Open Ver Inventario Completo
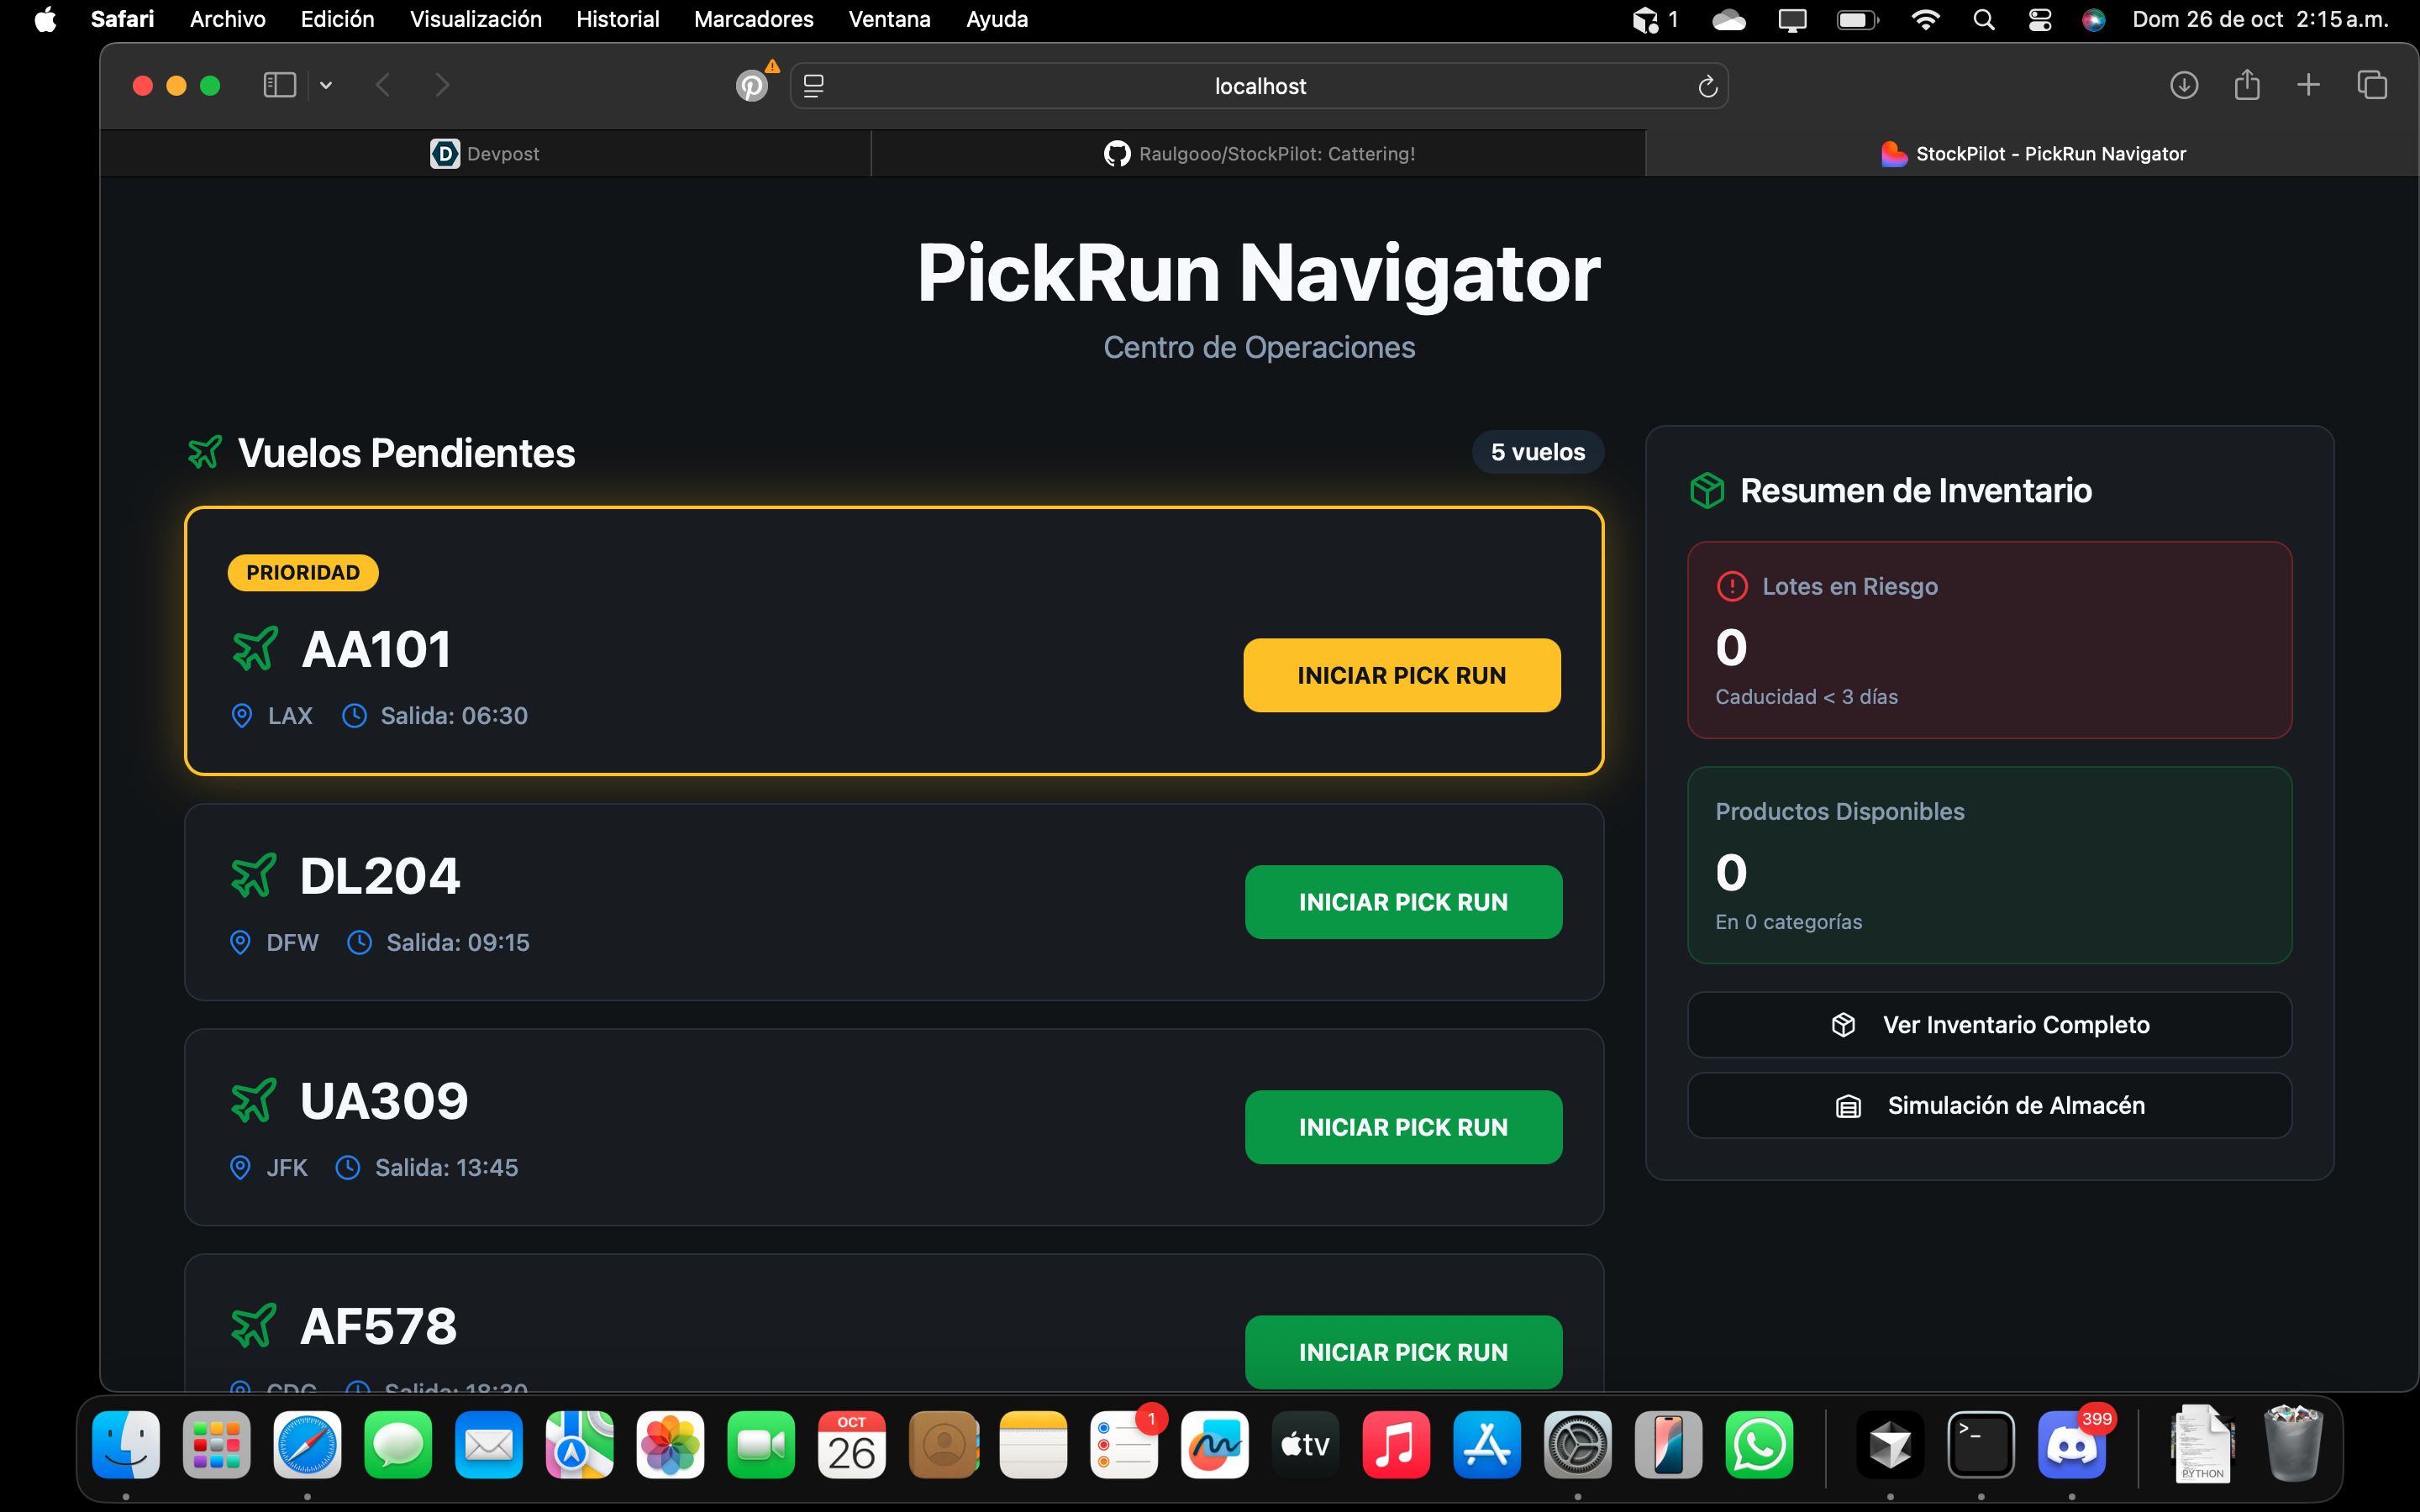Screen dimensions: 2420x1512 [x=1989, y=1025]
